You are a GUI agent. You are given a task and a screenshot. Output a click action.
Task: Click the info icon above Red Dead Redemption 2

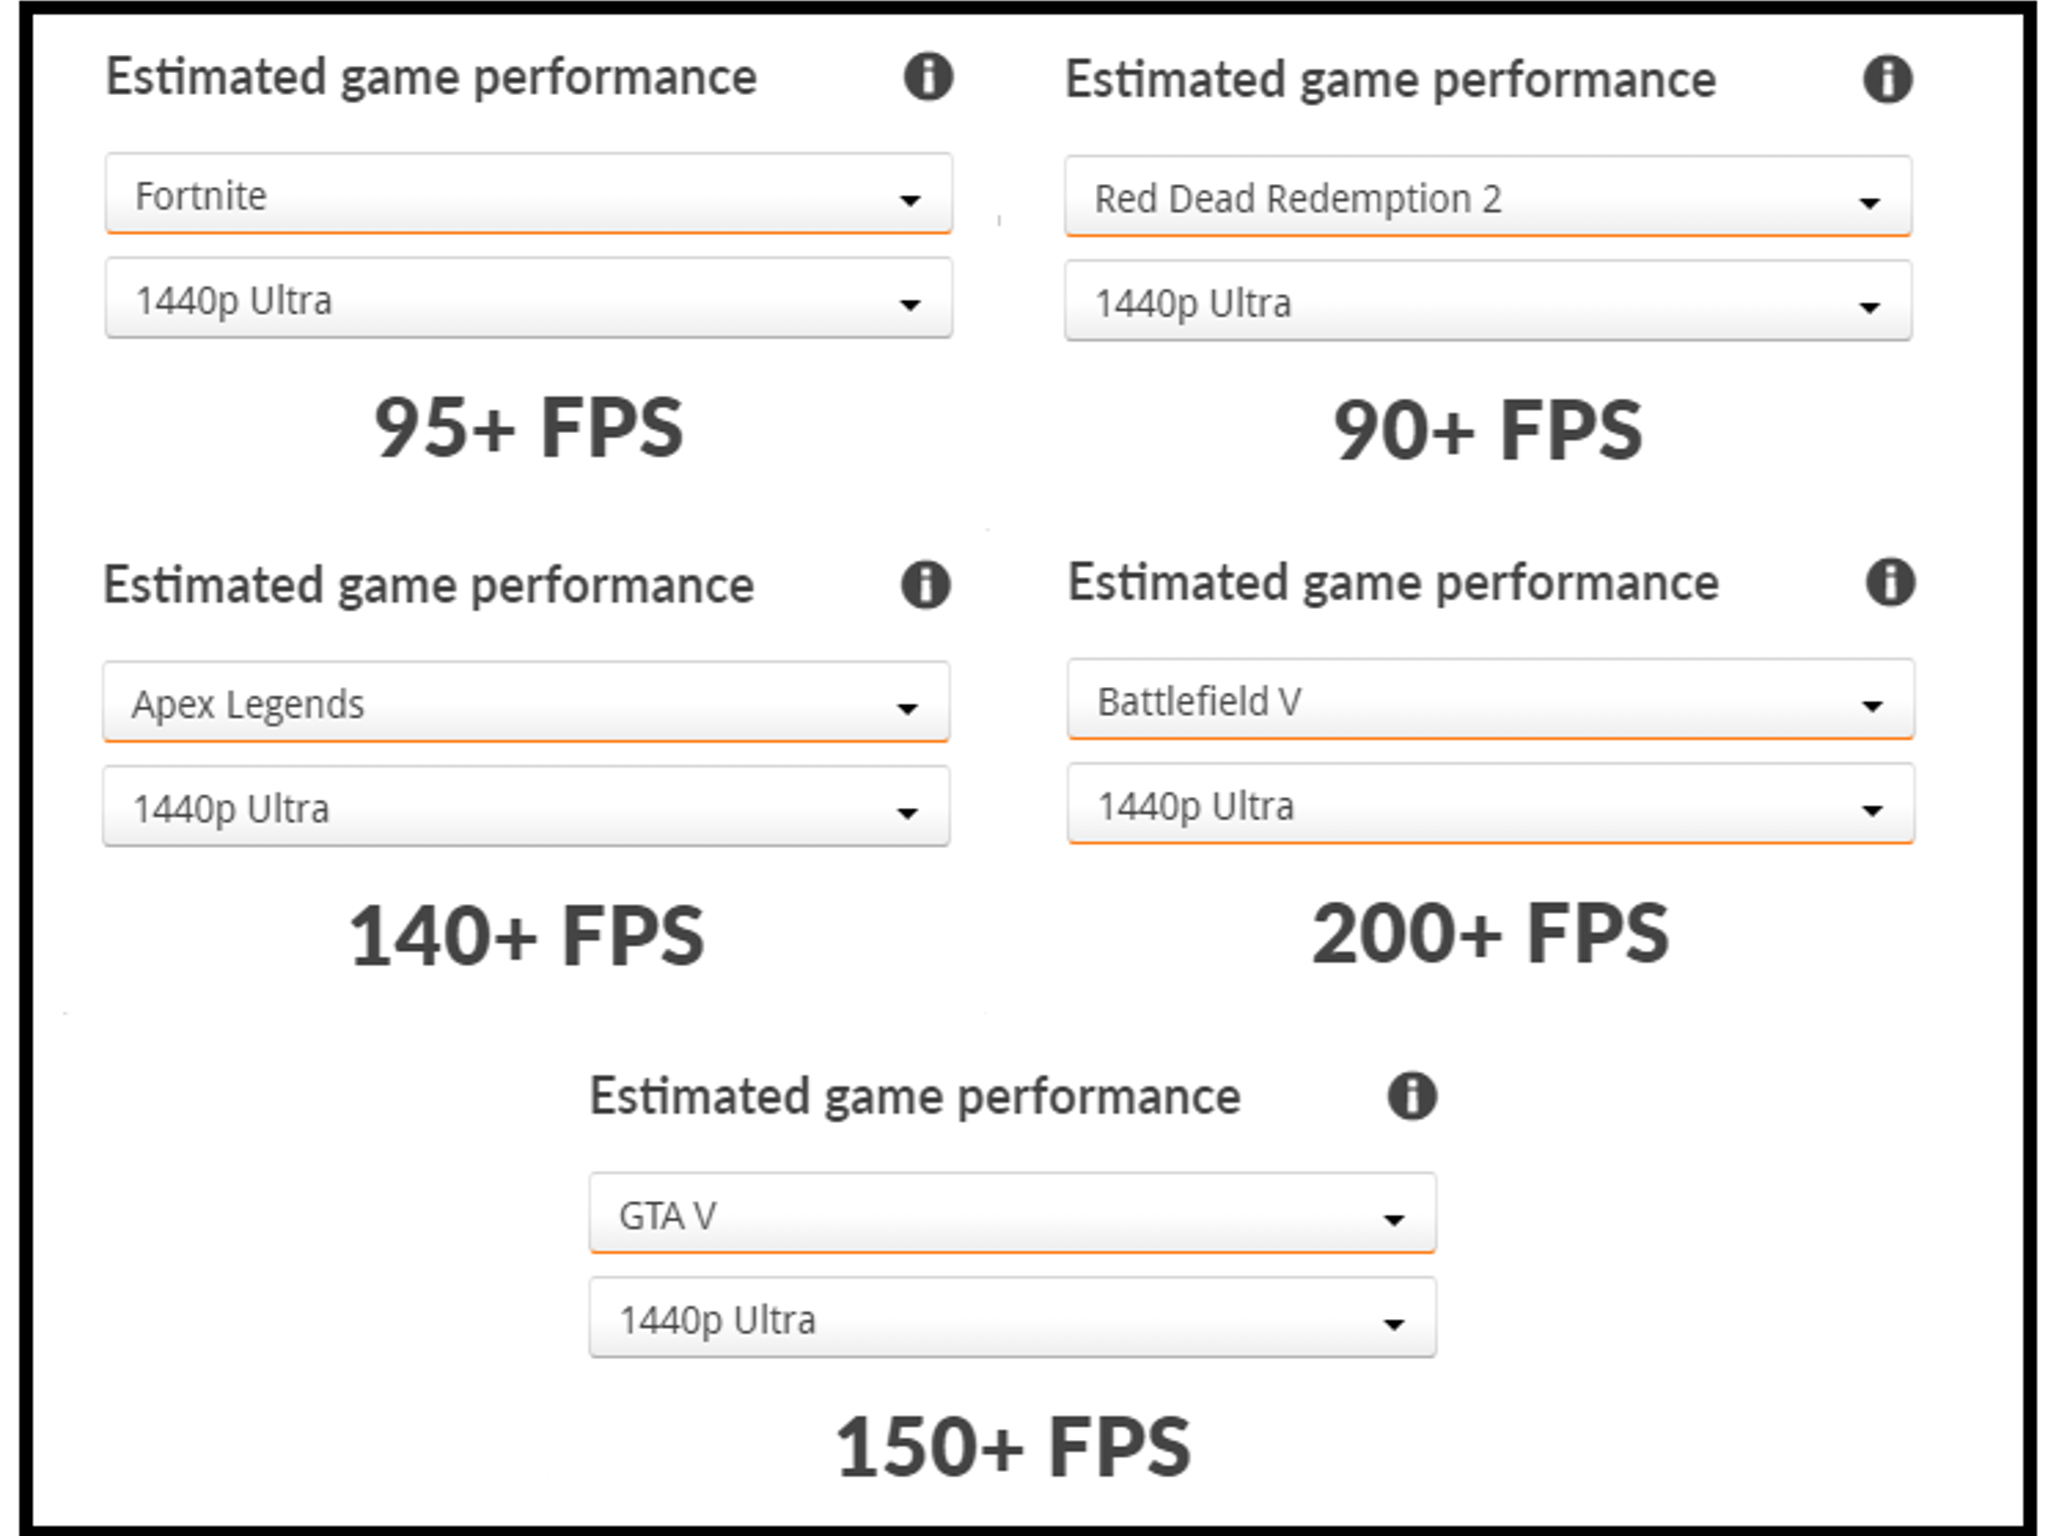coord(1887,79)
